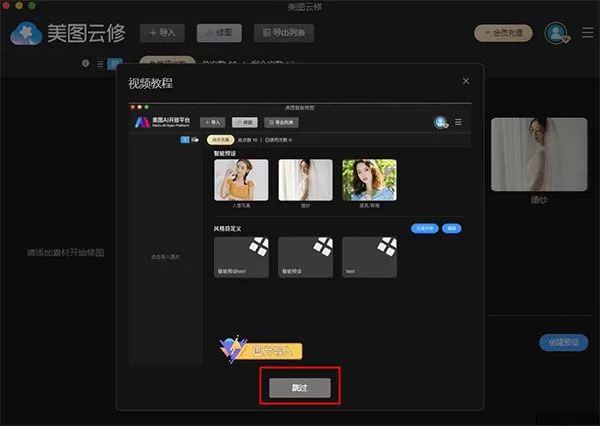Viewport: 600px width, 426px height.
Task: Click the yellow macOS minimize button
Action: tap(19, 5)
